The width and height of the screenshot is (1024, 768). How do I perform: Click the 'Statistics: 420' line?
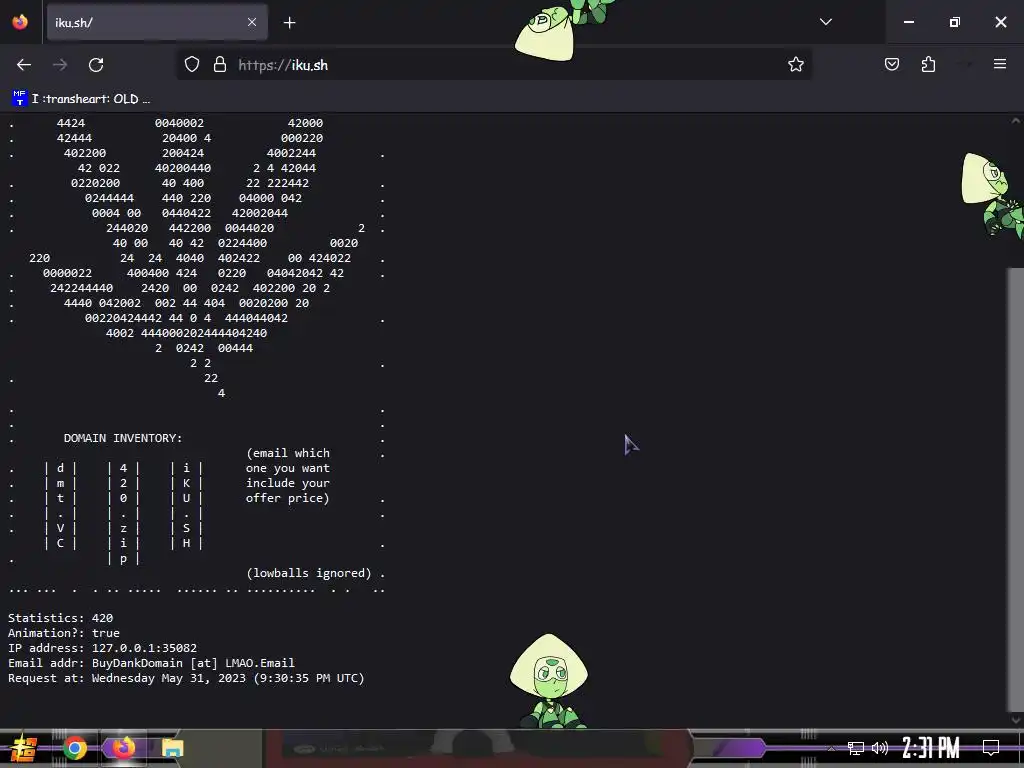(60, 618)
